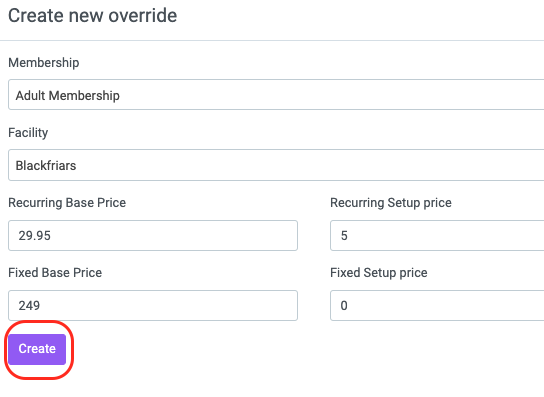Select the Blackfriars text in combo box
The height and width of the screenshot is (397, 544).
[x=46, y=166]
